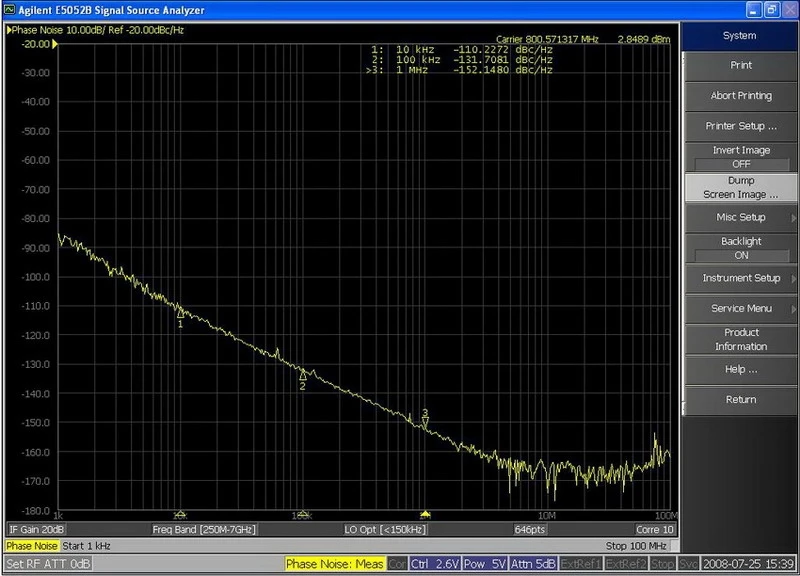Click the '10M' x-axis label
800x576 pixels.
click(546, 515)
